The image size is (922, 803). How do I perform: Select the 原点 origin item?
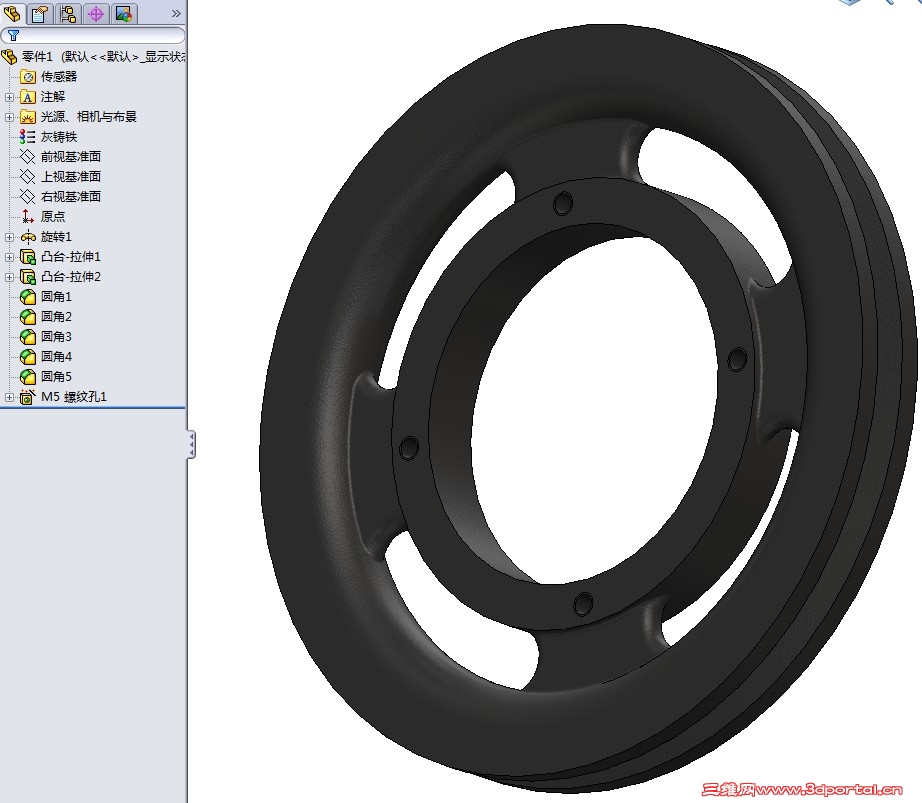pos(53,216)
